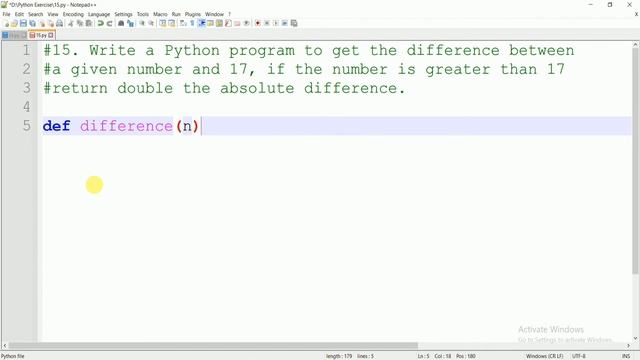
Task: Open the File menu
Action: pyautogui.click(x=7, y=14)
